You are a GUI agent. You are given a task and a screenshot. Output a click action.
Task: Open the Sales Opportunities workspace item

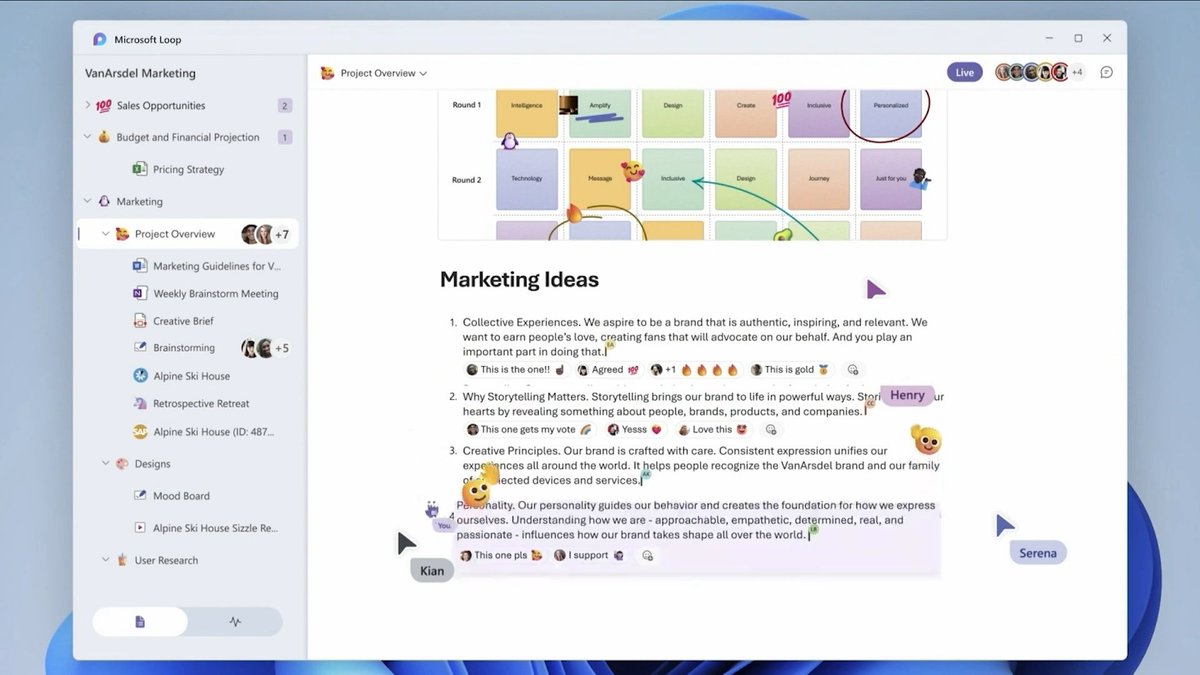[x=161, y=106]
